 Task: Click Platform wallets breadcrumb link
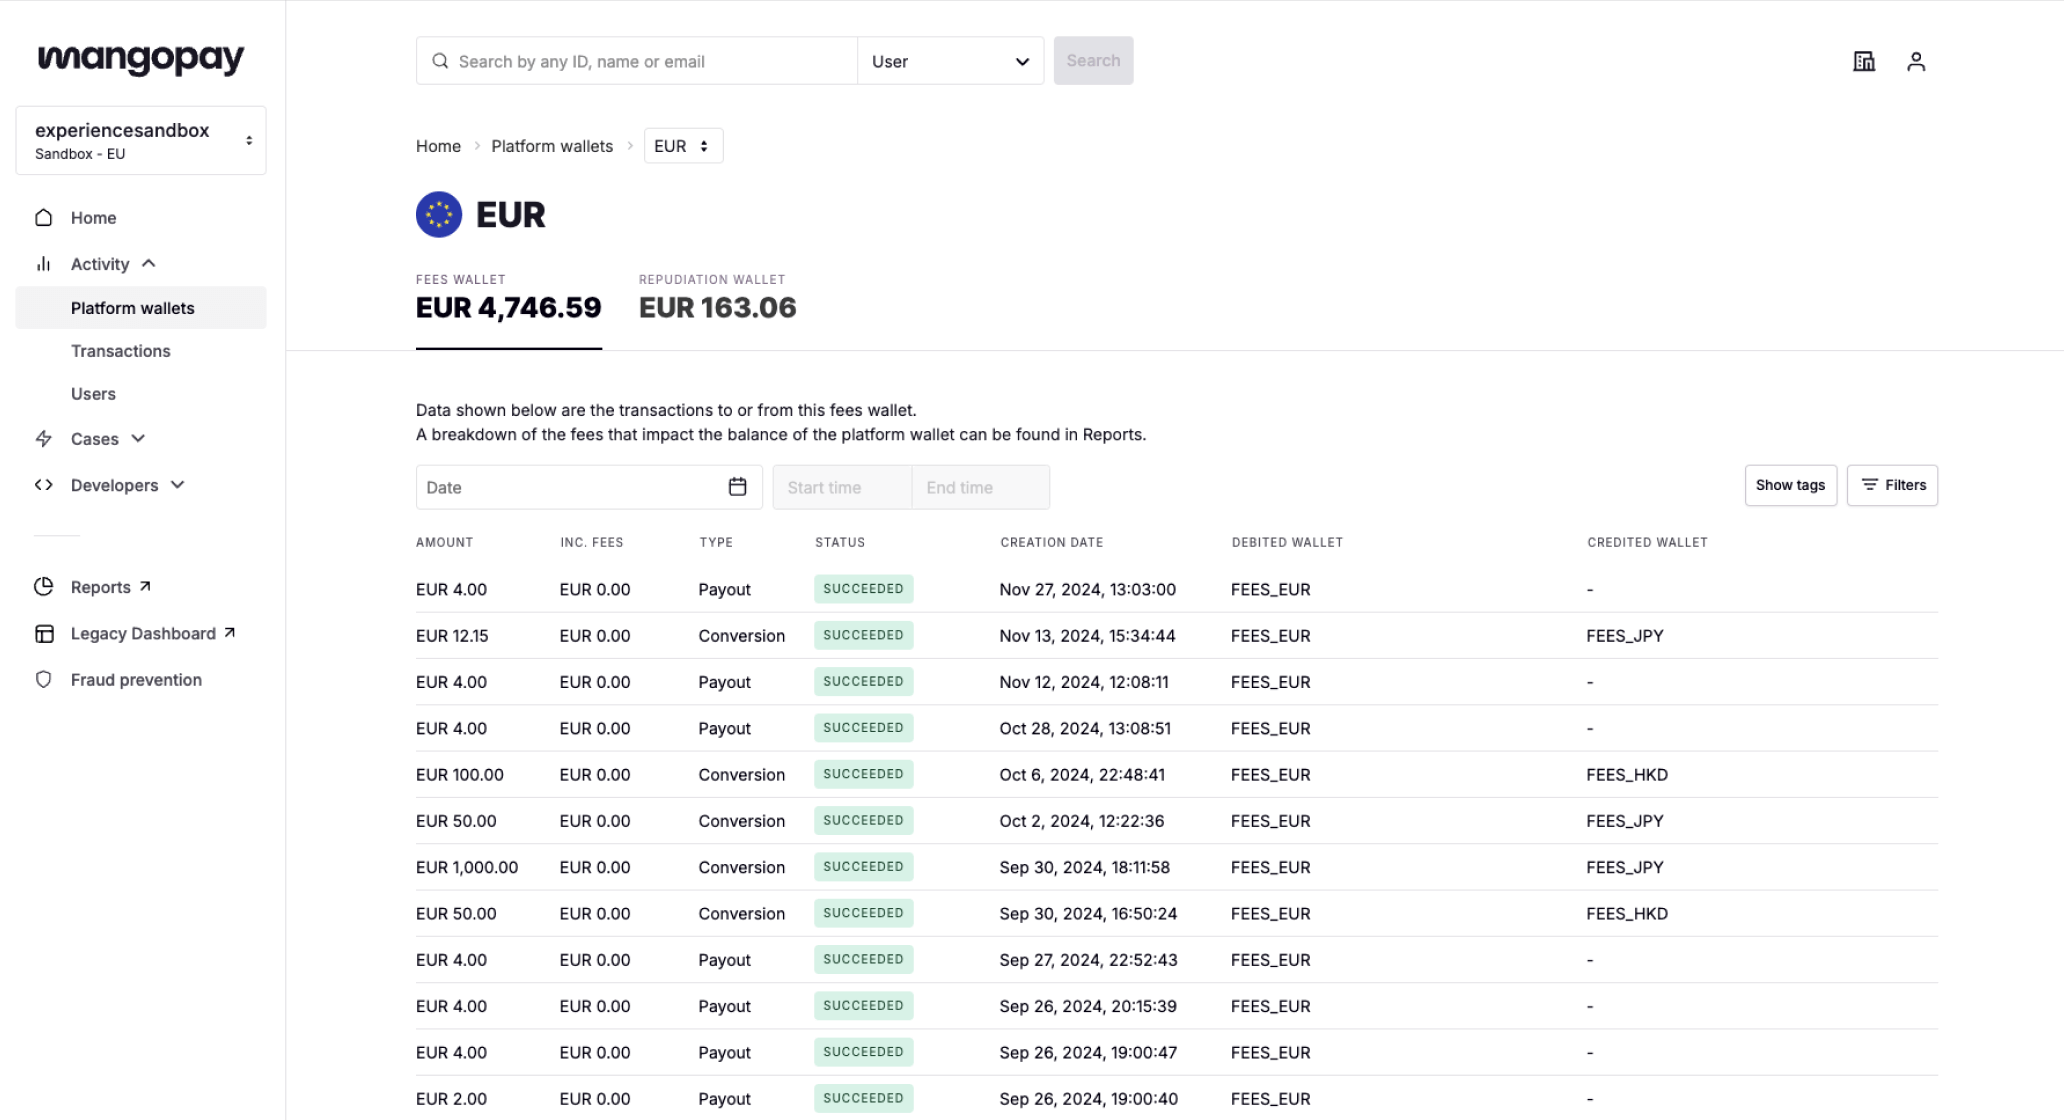[x=552, y=146]
